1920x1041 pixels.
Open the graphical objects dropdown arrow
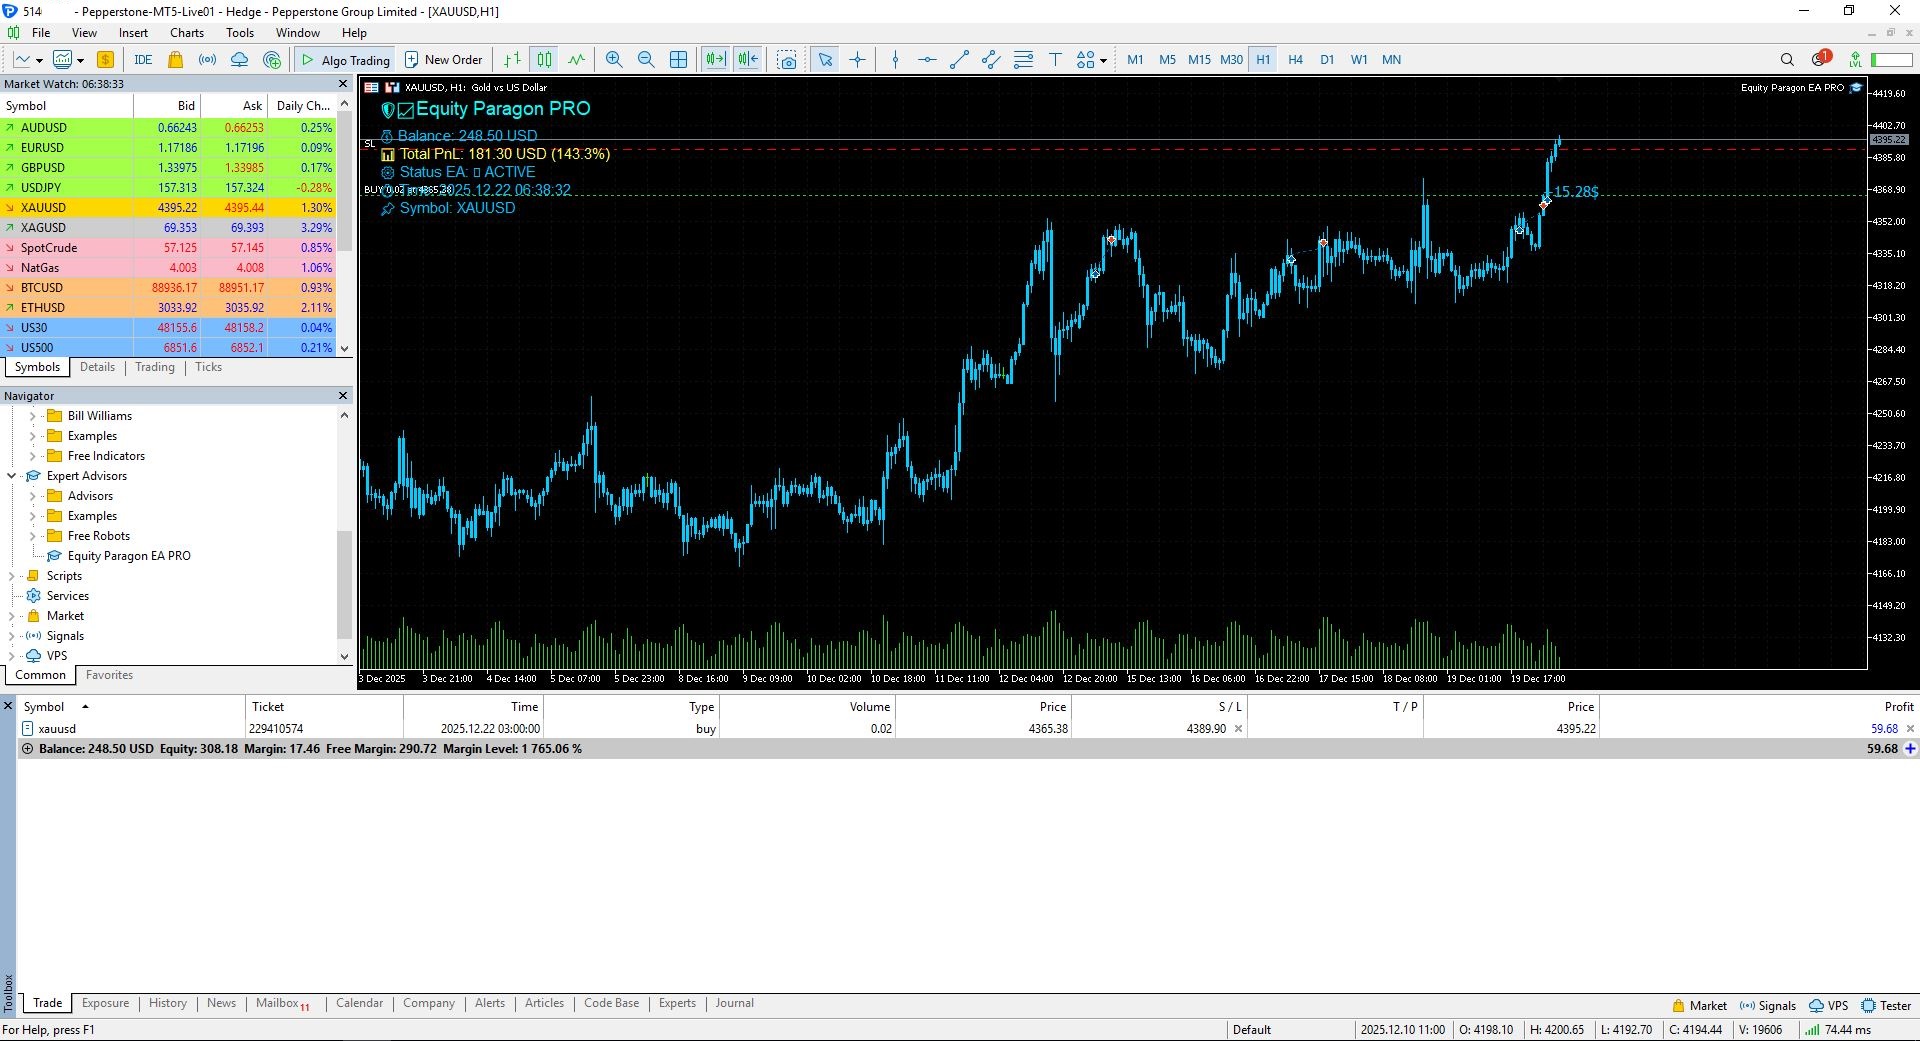pyautogui.click(x=1103, y=60)
